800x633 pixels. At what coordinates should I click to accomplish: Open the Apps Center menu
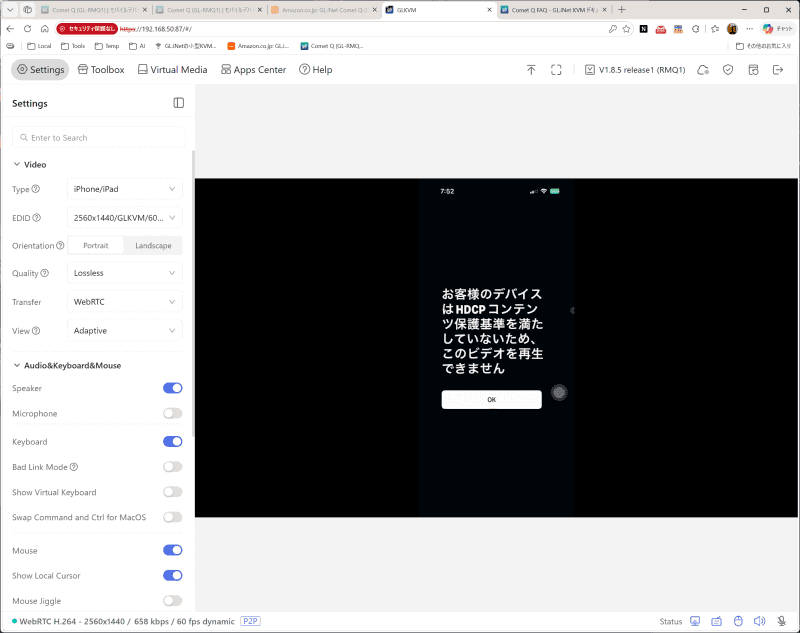254,70
